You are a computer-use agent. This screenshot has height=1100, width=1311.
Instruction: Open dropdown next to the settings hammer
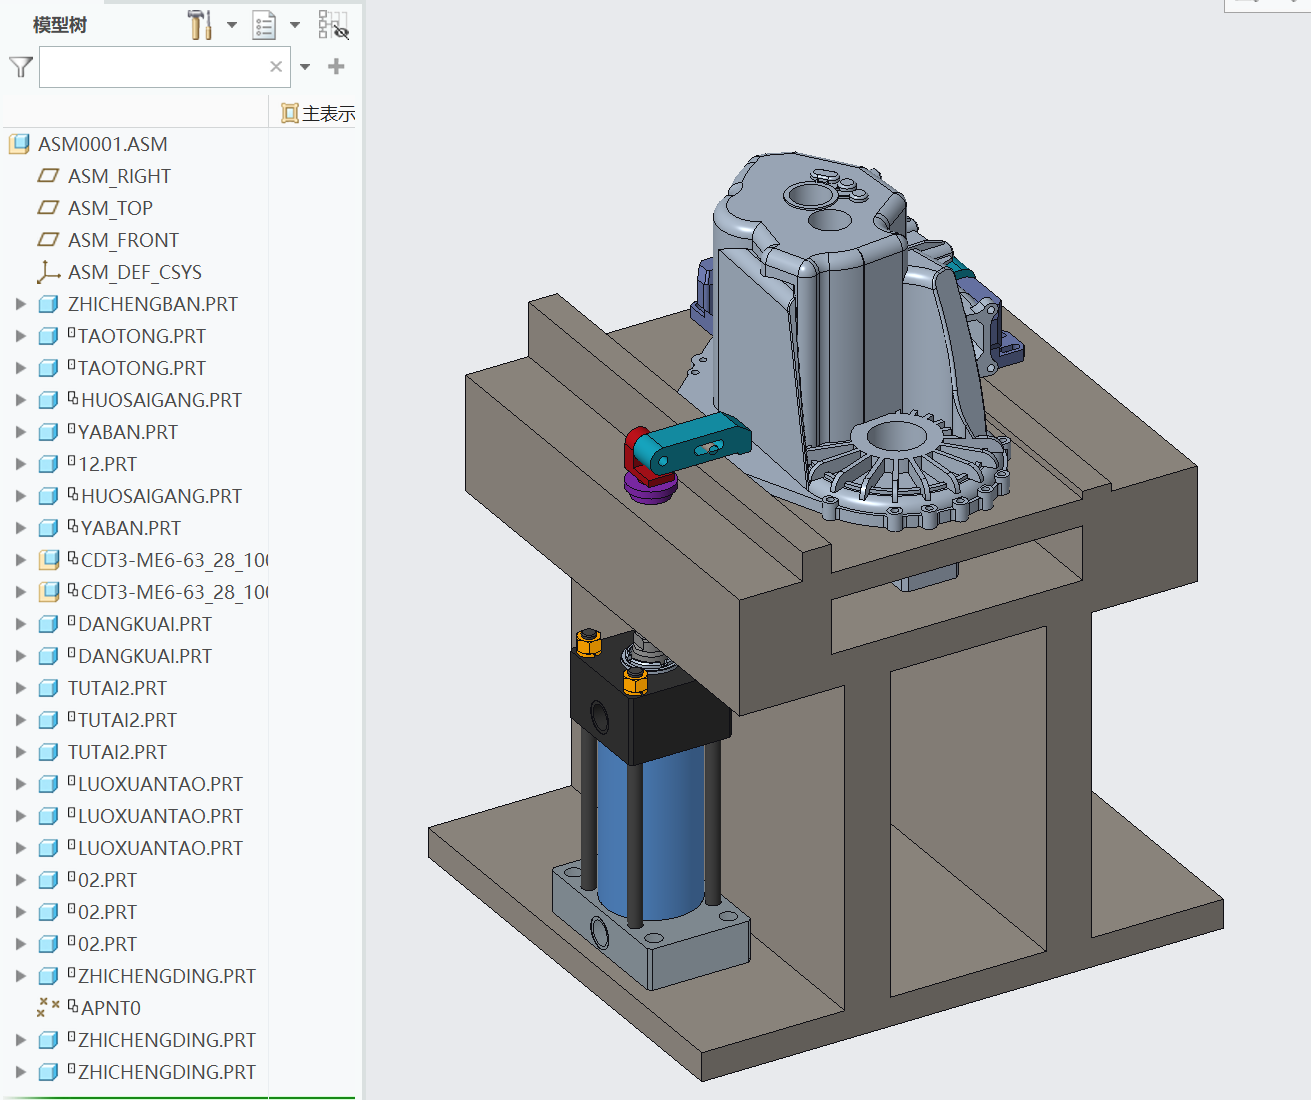point(232,25)
